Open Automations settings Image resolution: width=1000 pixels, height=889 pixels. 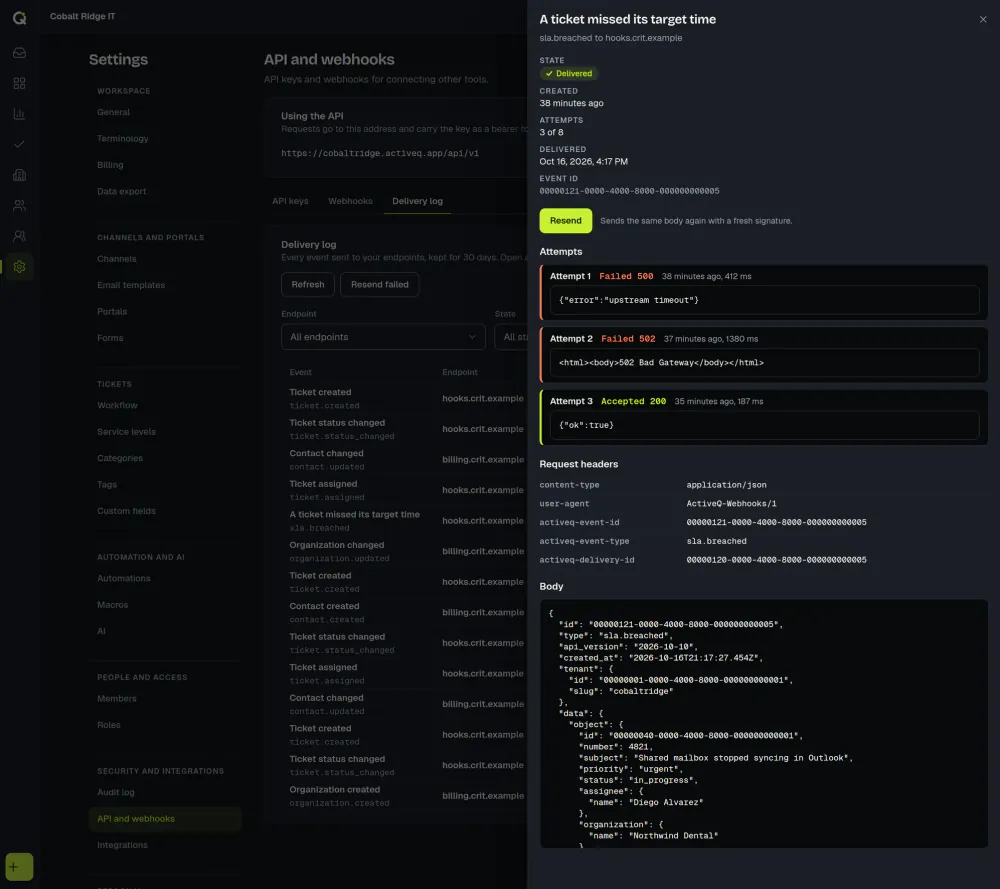(124, 578)
